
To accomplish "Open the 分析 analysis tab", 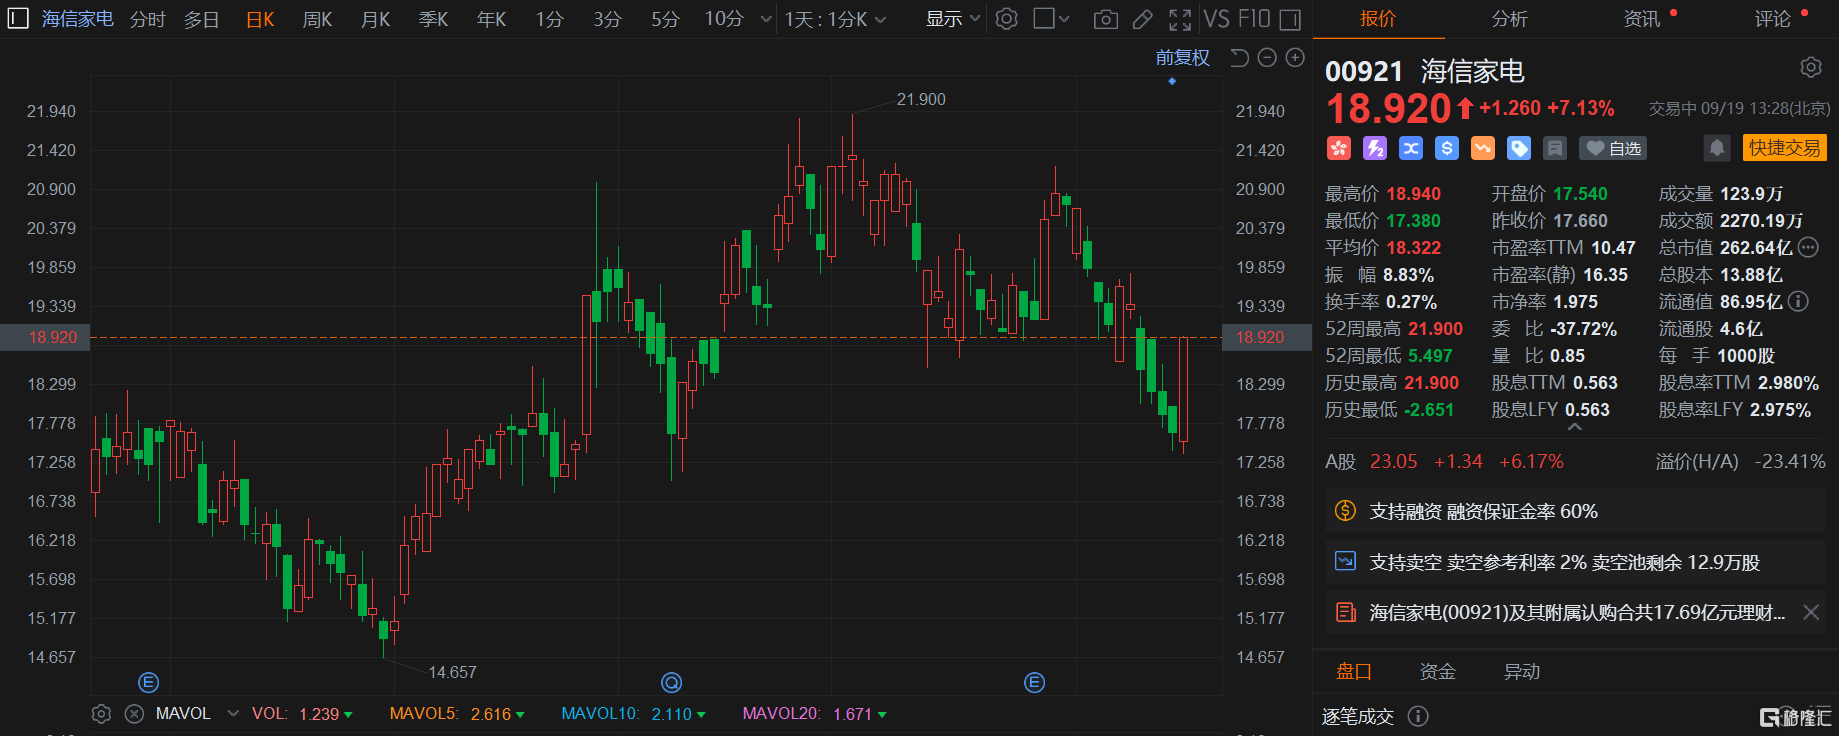I will tap(1509, 19).
